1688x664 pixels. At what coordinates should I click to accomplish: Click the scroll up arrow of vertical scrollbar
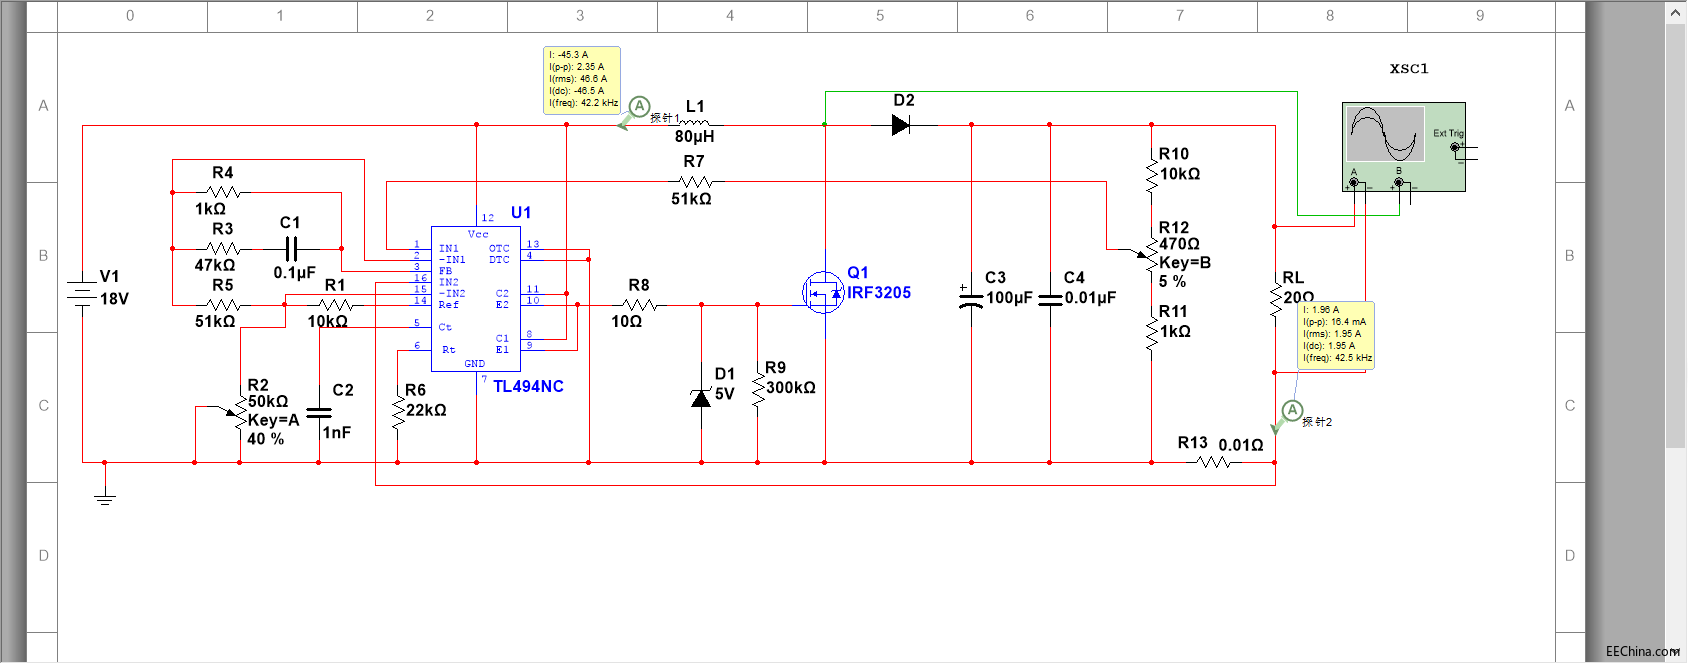(x=1676, y=12)
